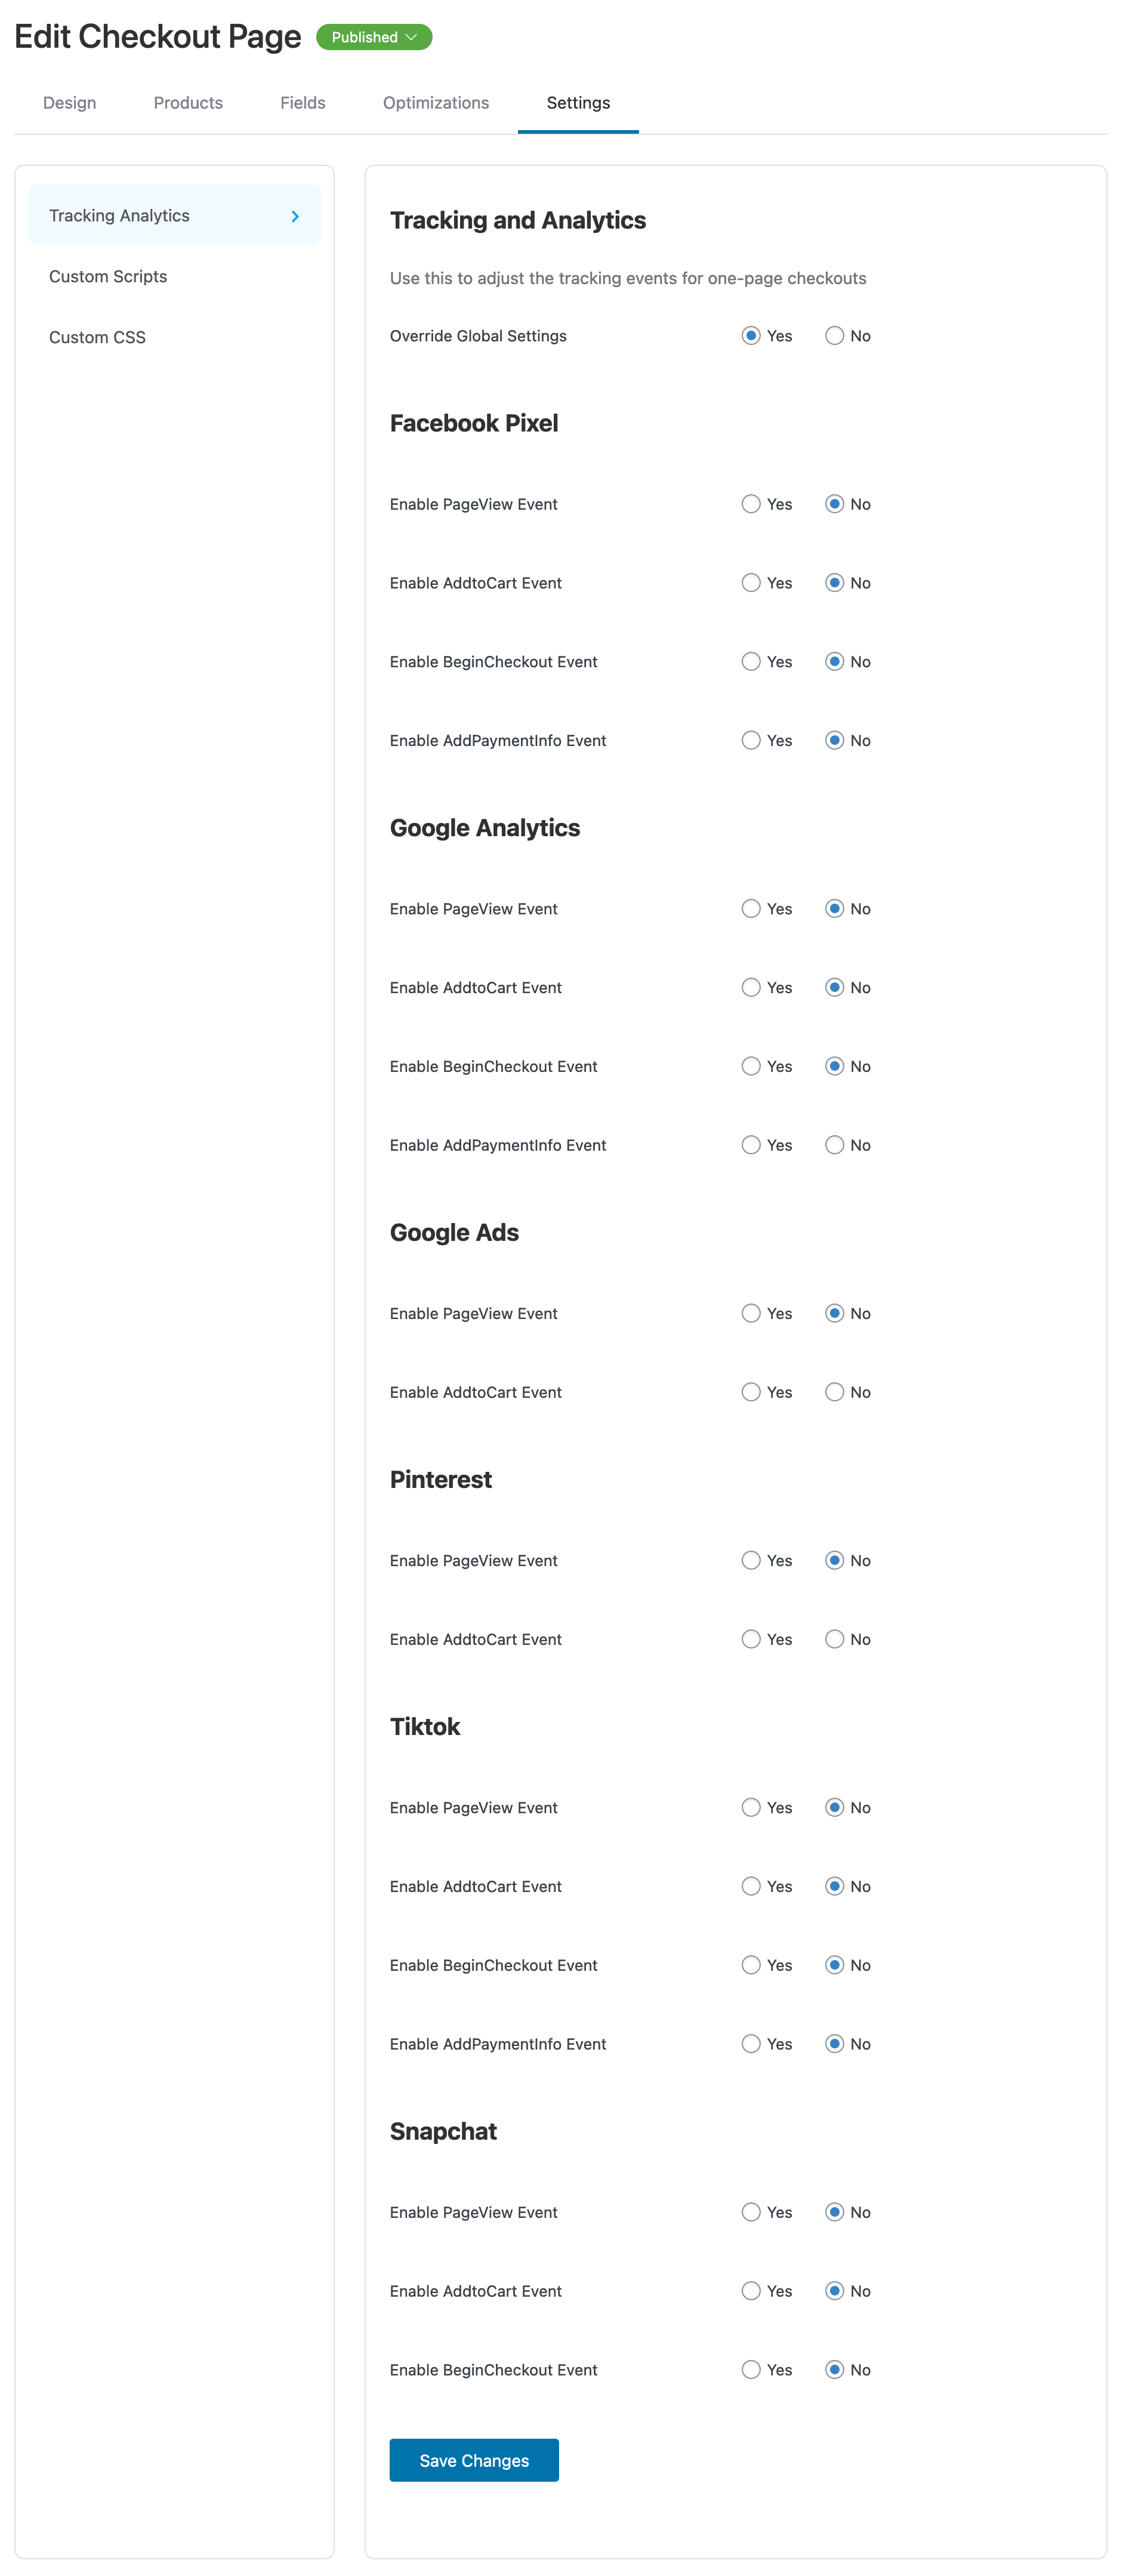Click the chevron on Tracking Analytics
The image size is (1123, 2576).
point(295,215)
